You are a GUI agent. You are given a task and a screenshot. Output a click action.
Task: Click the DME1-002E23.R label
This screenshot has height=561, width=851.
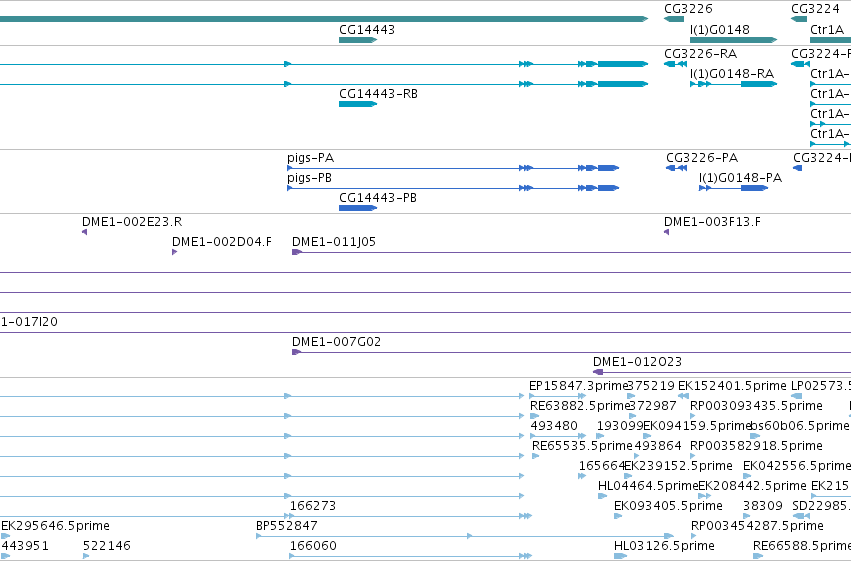pyautogui.click(x=132, y=222)
